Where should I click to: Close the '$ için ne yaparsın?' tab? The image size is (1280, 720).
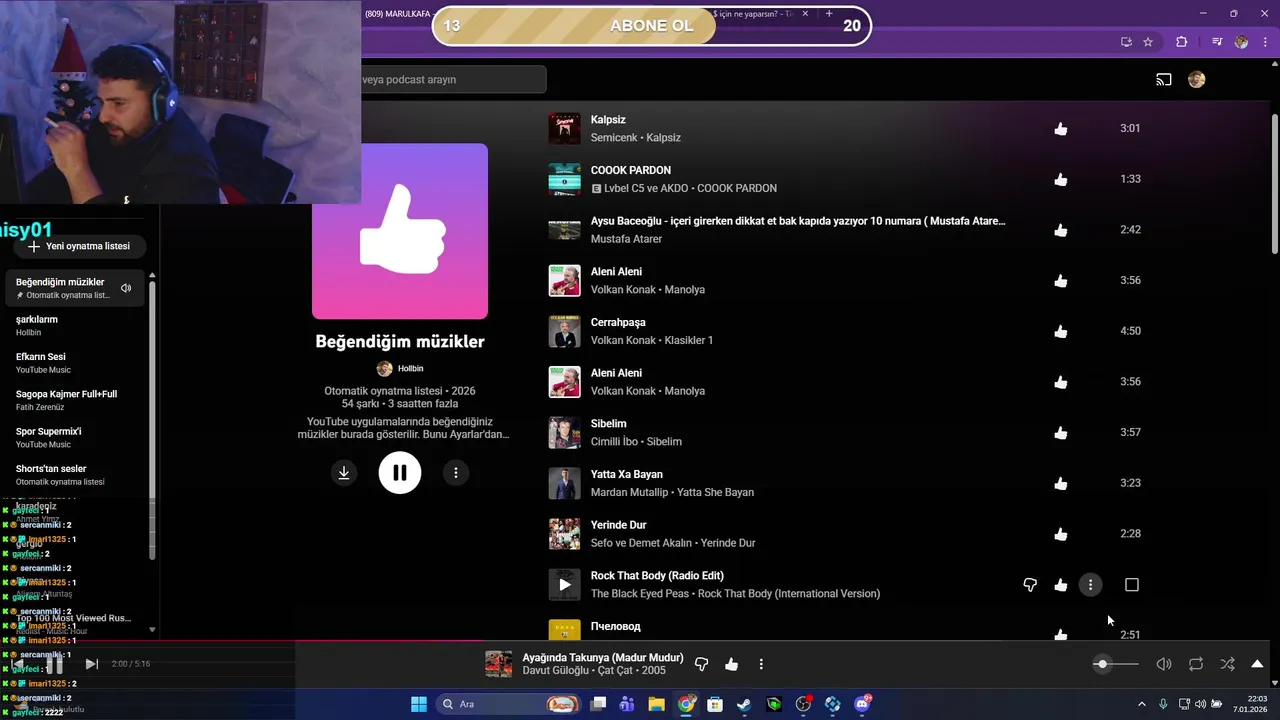(x=805, y=14)
